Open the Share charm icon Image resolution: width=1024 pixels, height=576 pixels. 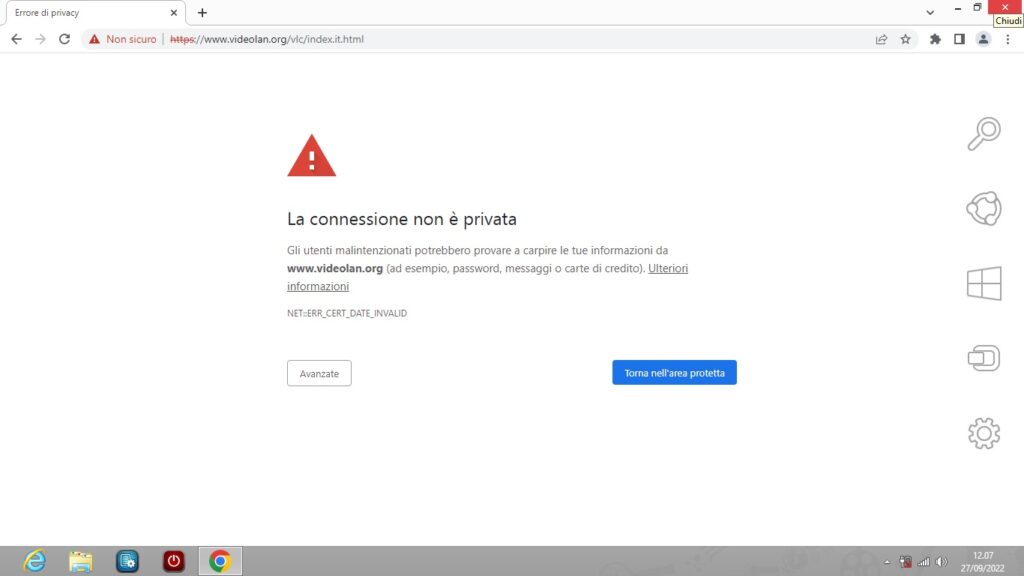coord(984,208)
